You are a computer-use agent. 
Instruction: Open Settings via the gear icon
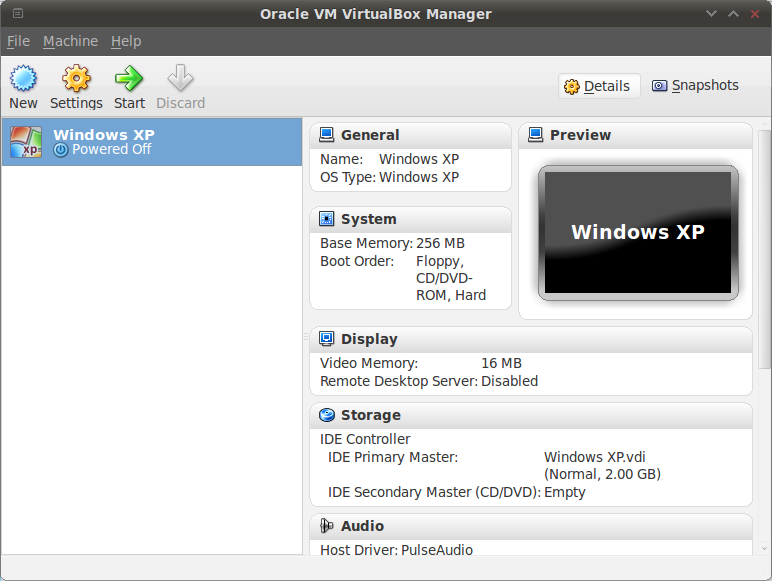(76, 78)
